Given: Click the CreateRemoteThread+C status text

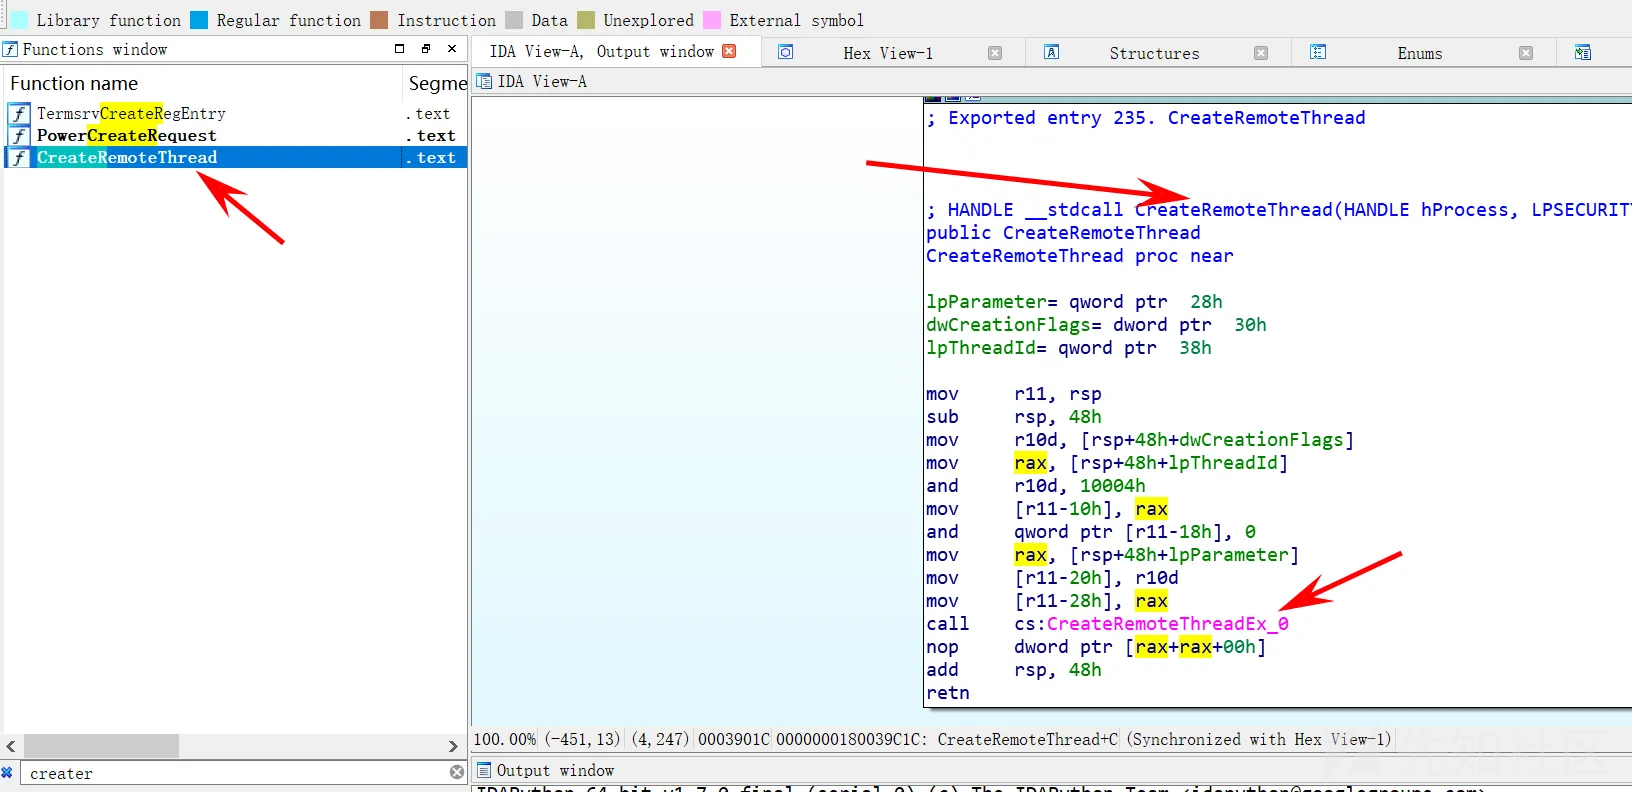Looking at the screenshot, I should pyautogui.click(x=1028, y=739).
